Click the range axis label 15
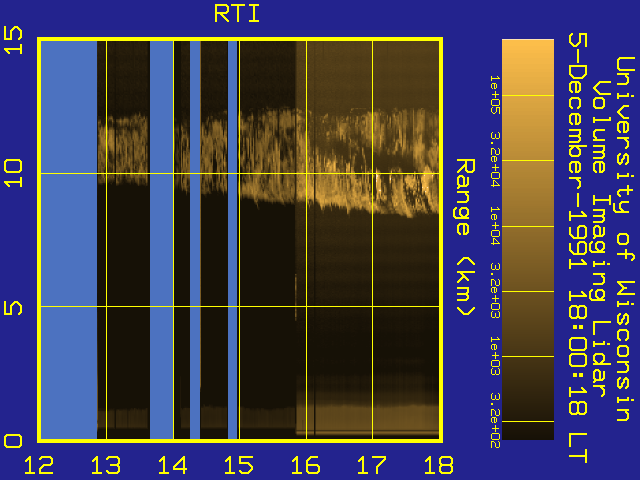Image resolution: width=640 pixels, height=480 pixels. (x=13, y=40)
